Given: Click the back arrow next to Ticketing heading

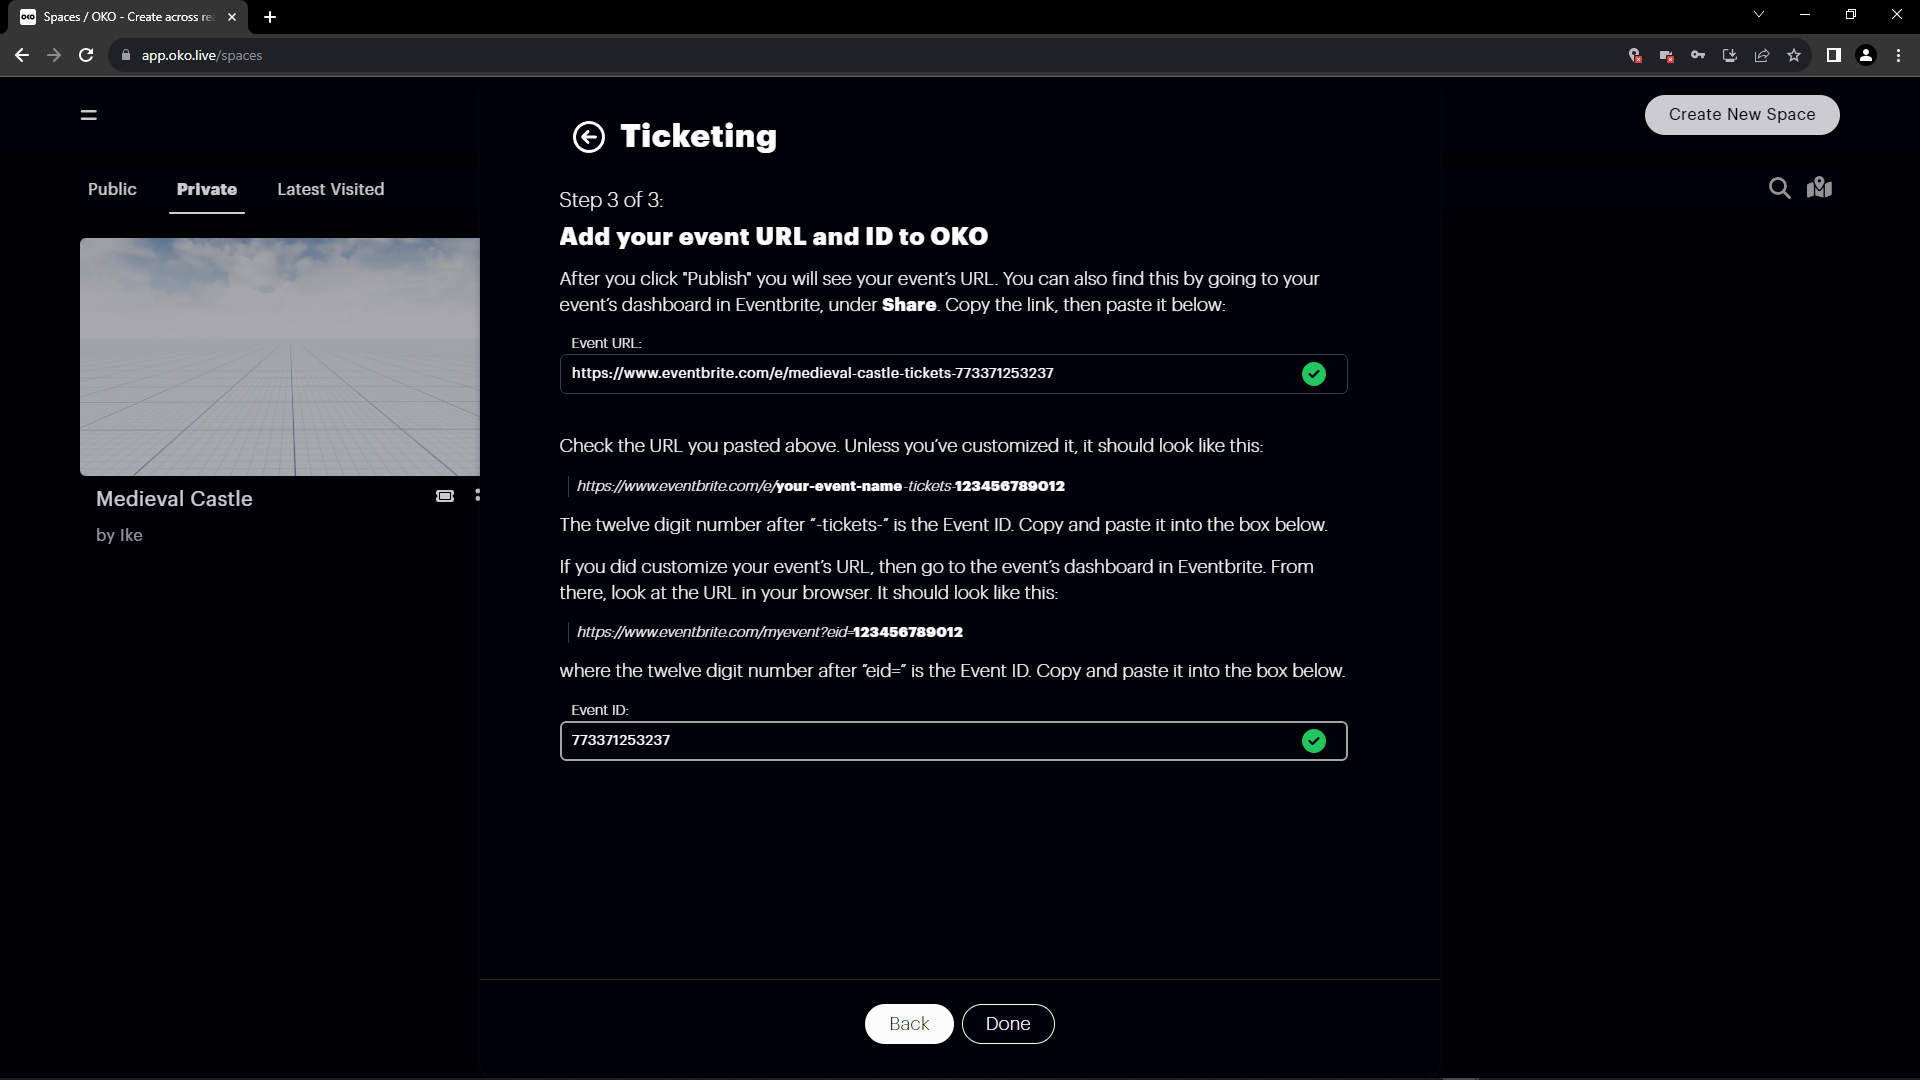Looking at the screenshot, I should (588, 137).
